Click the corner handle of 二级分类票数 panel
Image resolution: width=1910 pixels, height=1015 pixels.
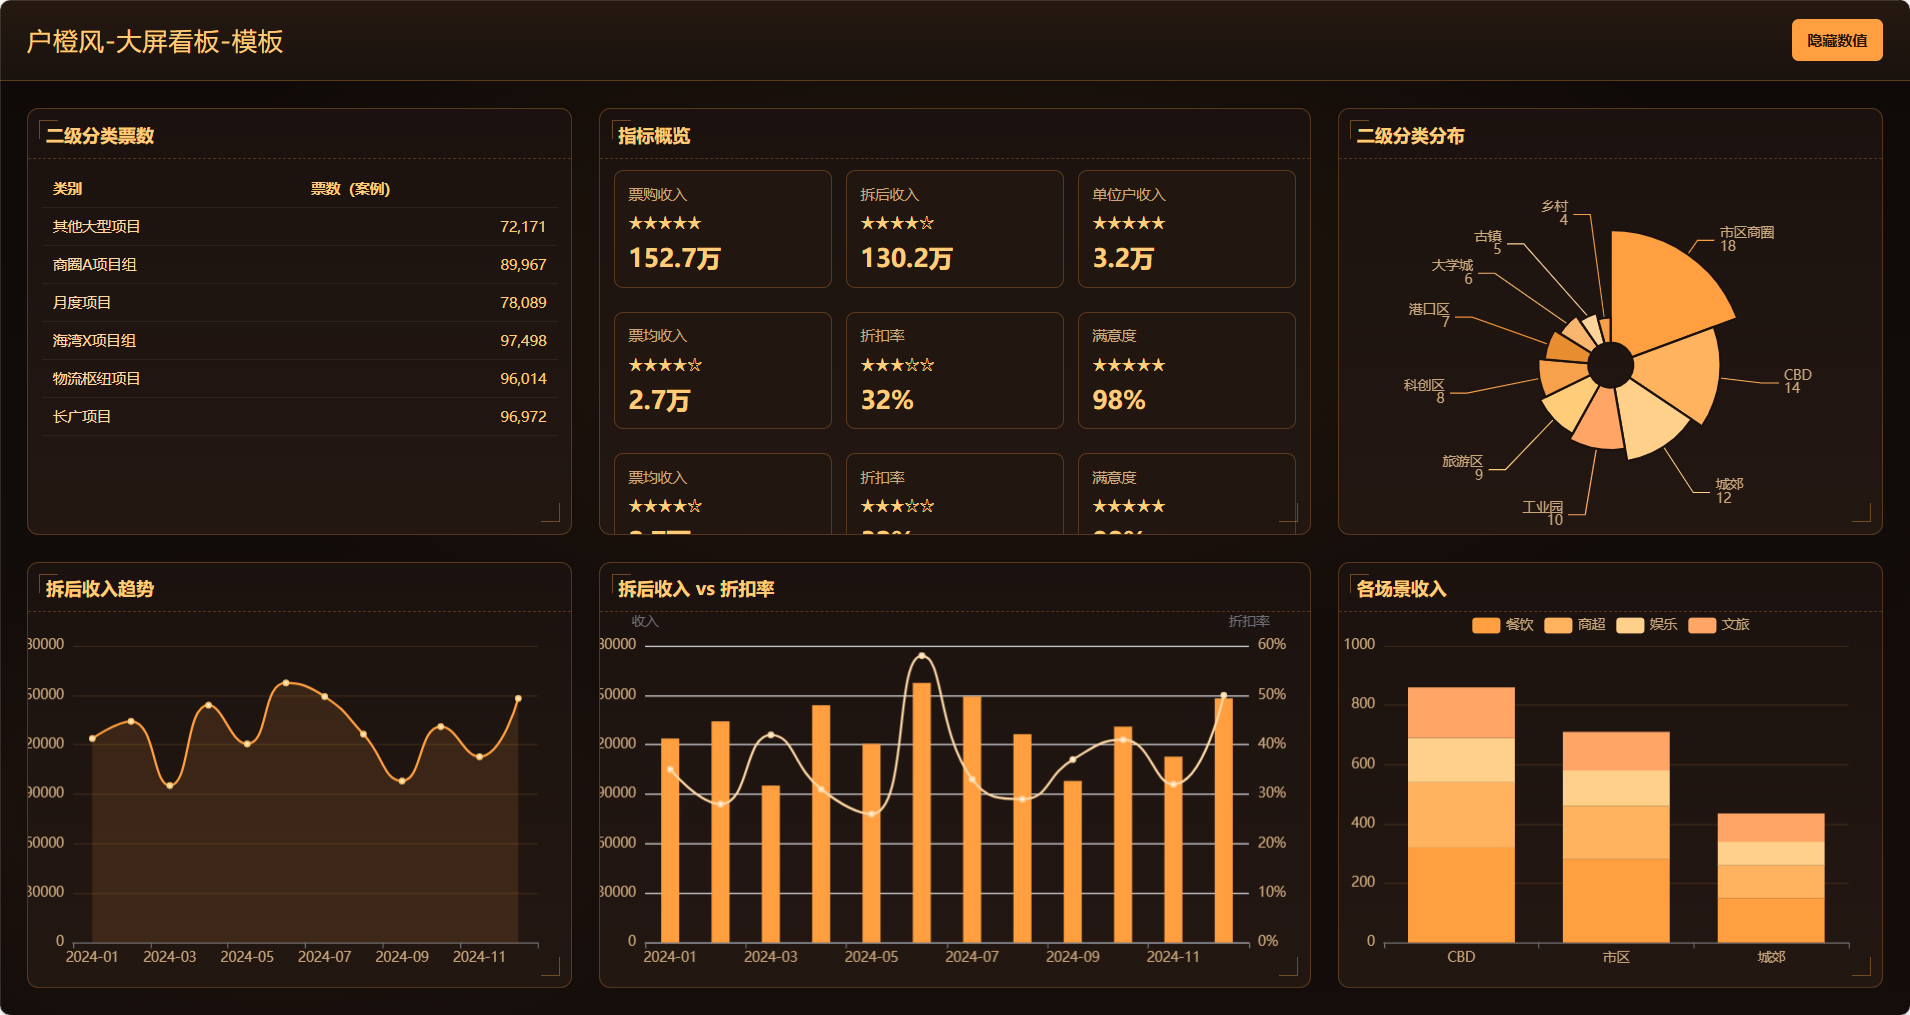551,513
